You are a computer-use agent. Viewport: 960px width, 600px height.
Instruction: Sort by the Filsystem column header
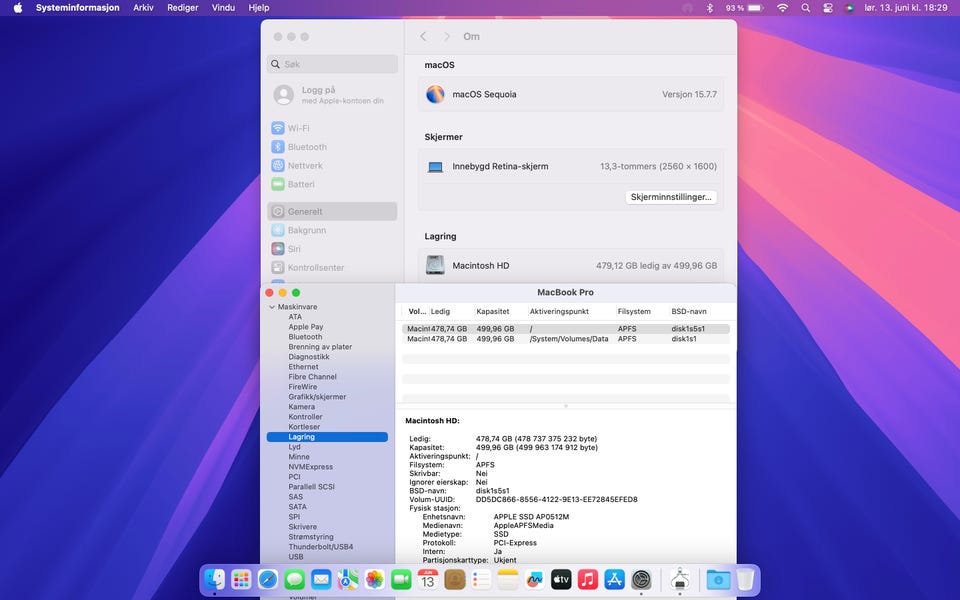(634, 312)
